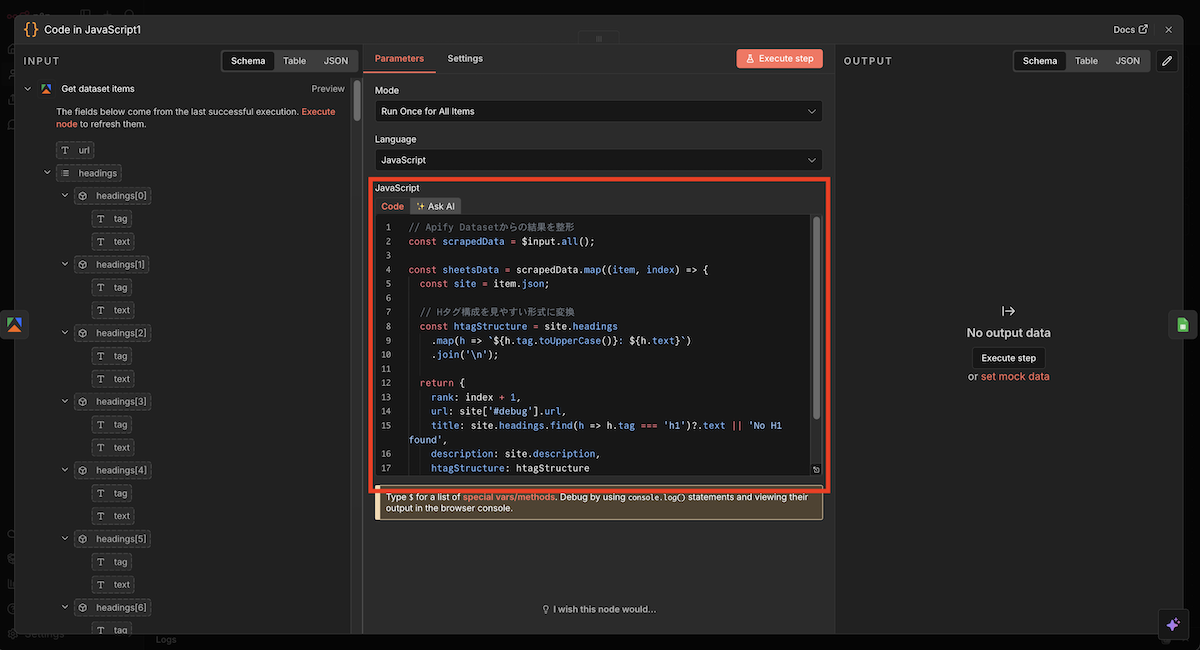Viewport: 1200px width, 650px height.
Task: Open the Mode dropdown
Action: tap(598, 111)
